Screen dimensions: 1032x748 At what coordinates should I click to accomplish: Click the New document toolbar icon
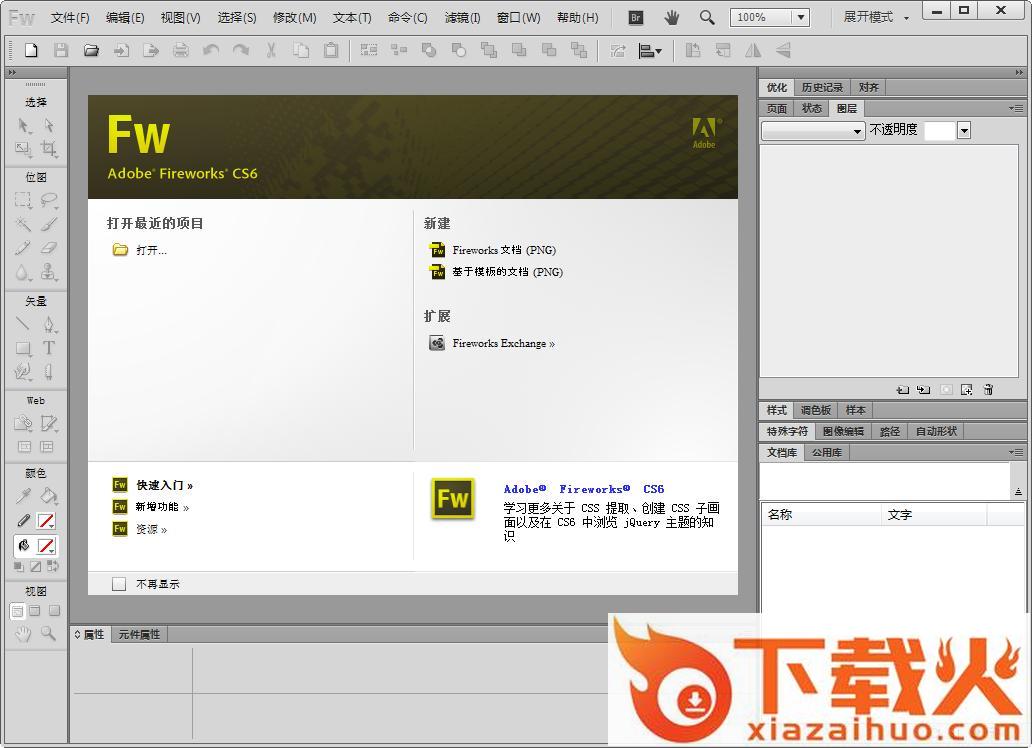coord(31,50)
